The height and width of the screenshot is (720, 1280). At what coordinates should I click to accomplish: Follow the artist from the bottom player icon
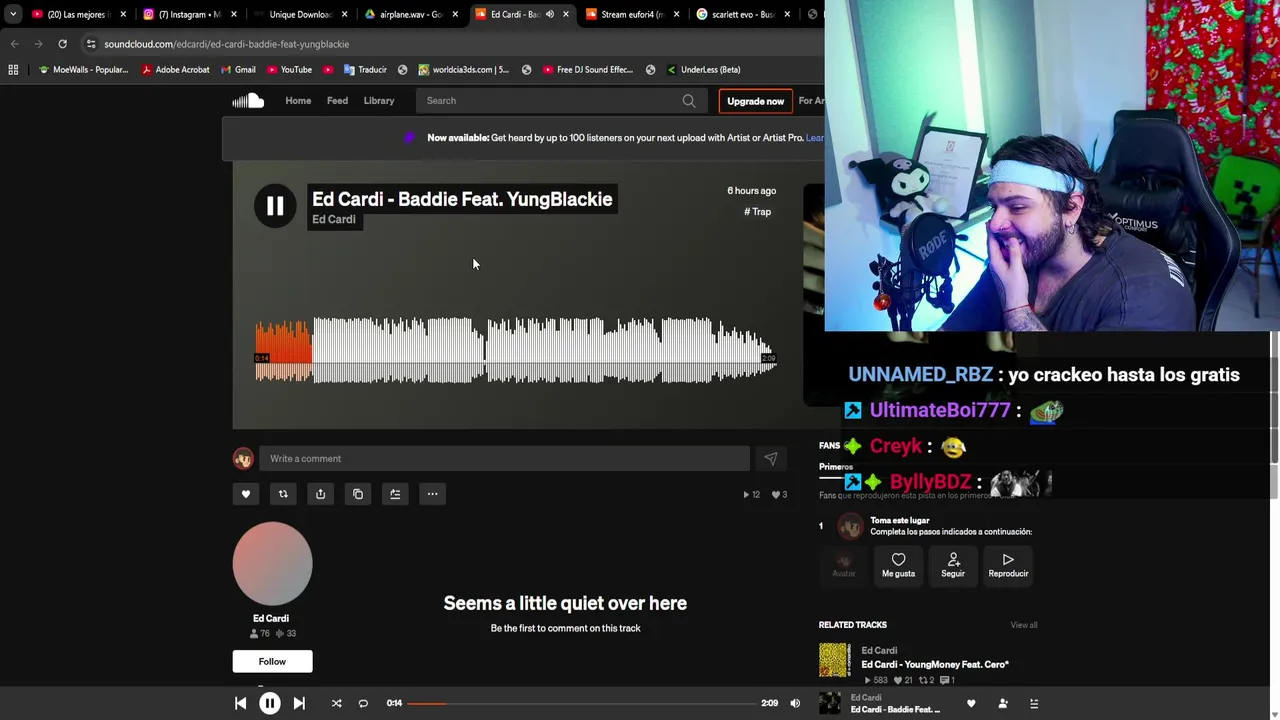1003,704
